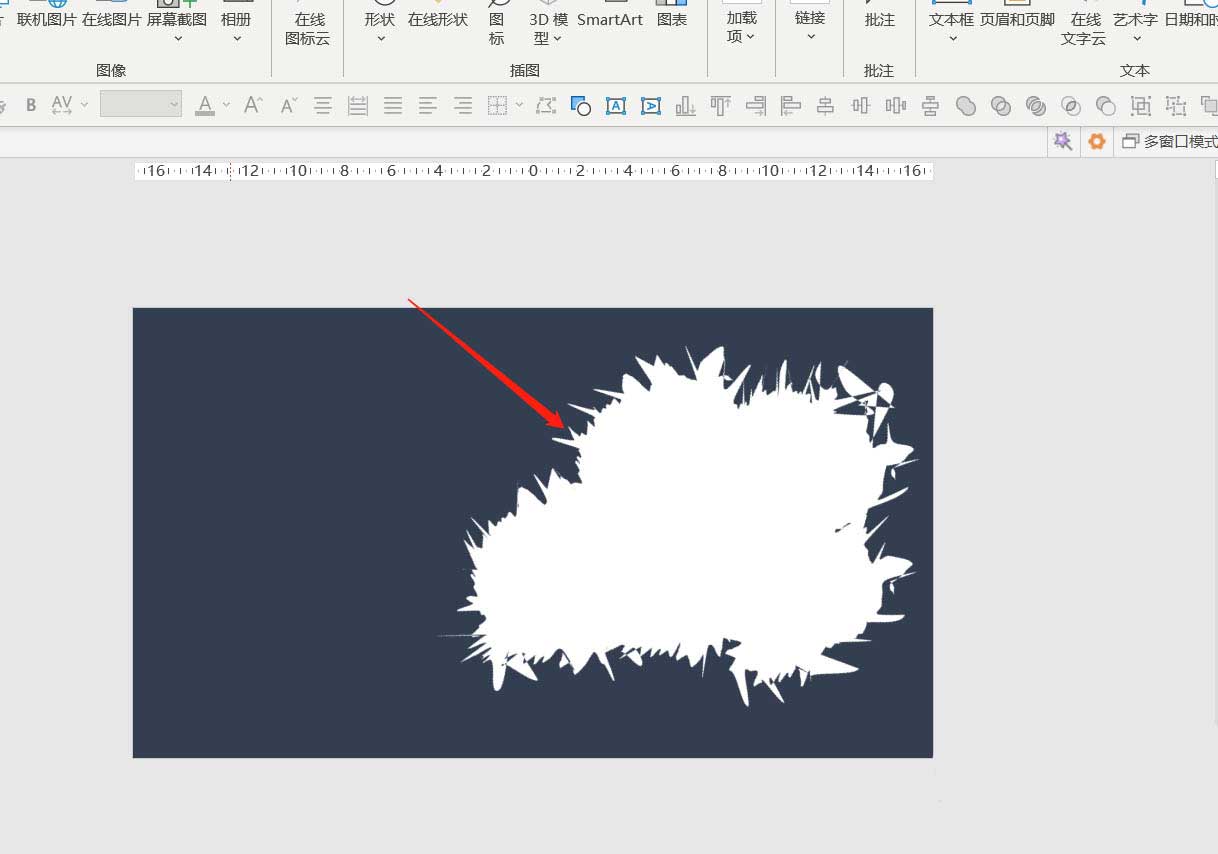Click the font color A swatch

coord(205,105)
